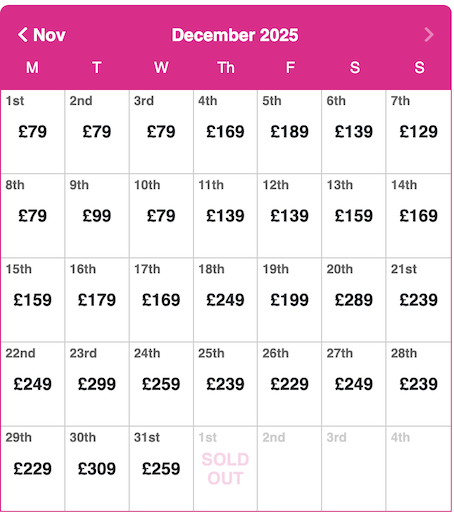Select the 16th at £179
Viewport: 454px width, 520px height.
[97, 300]
